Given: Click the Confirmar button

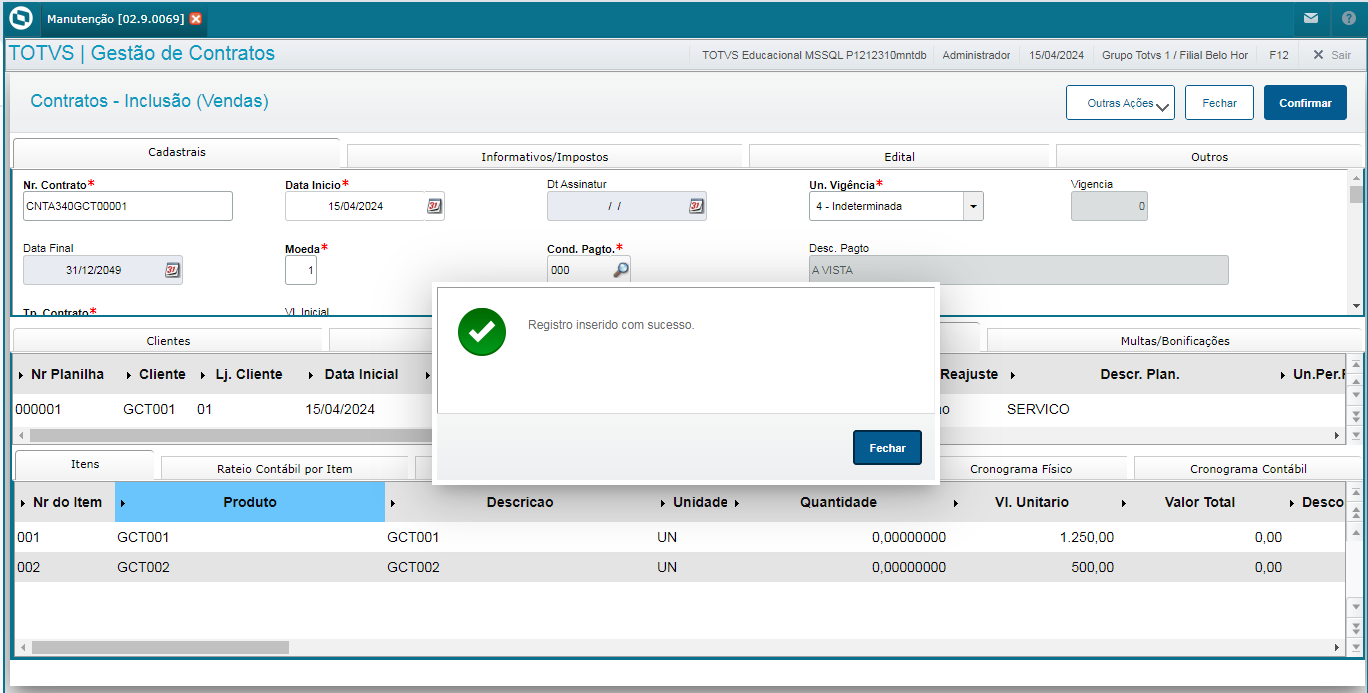Looking at the screenshot, I should (1305, 103).
